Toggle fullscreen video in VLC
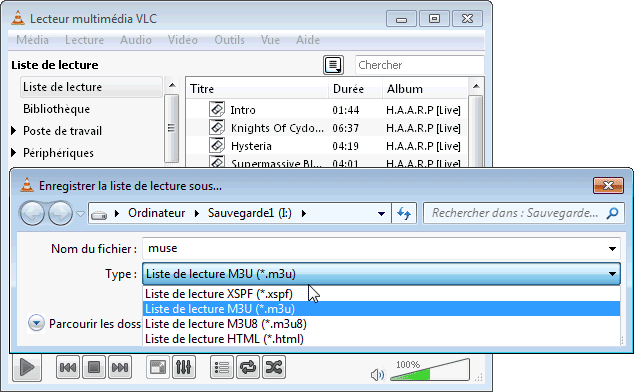The width and height of the screenshot is (634, 392). pos(158,367)
